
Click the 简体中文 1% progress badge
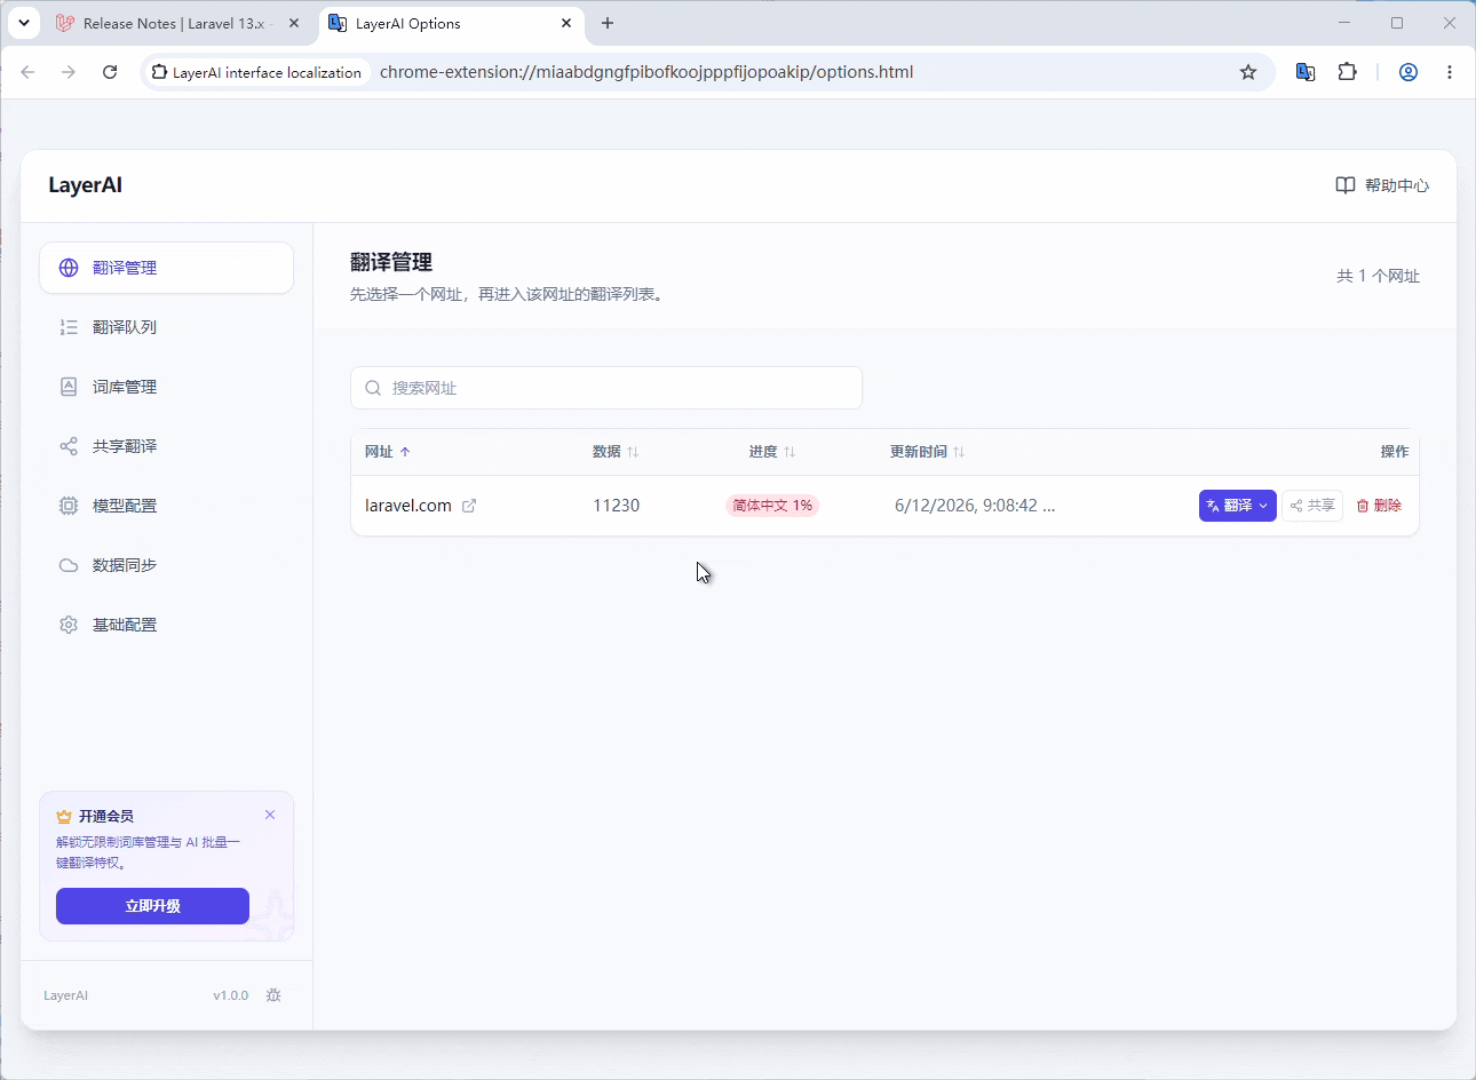pyautogui.click(x=772, y=506)
